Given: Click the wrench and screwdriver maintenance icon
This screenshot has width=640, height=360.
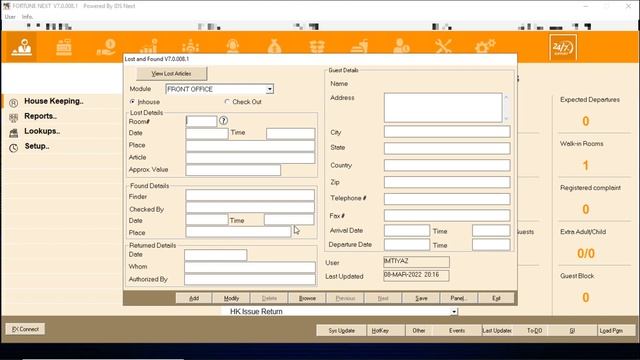Looking at the screenshot, I should (x=443, y=46).
